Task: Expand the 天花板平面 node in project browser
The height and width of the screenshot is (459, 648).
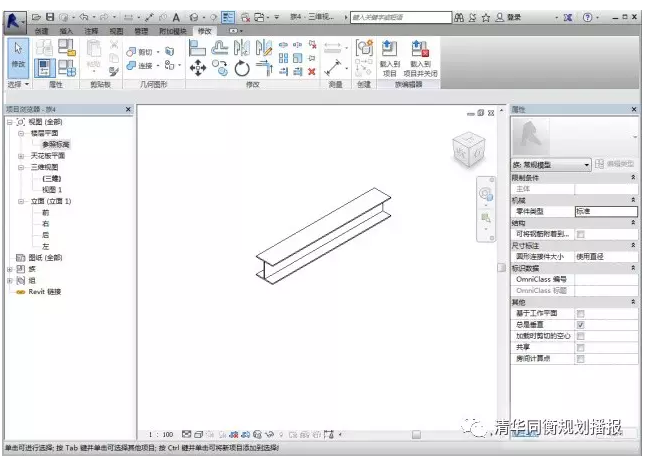Action: click(21, 156)
